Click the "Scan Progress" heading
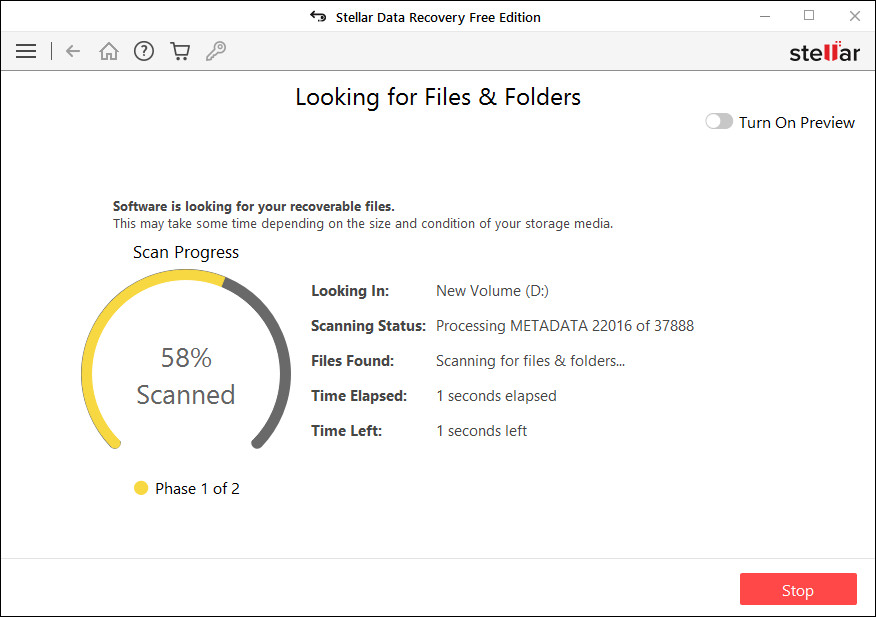The width and height of the screenshot is (876, 617). click(x=186, y=253)
